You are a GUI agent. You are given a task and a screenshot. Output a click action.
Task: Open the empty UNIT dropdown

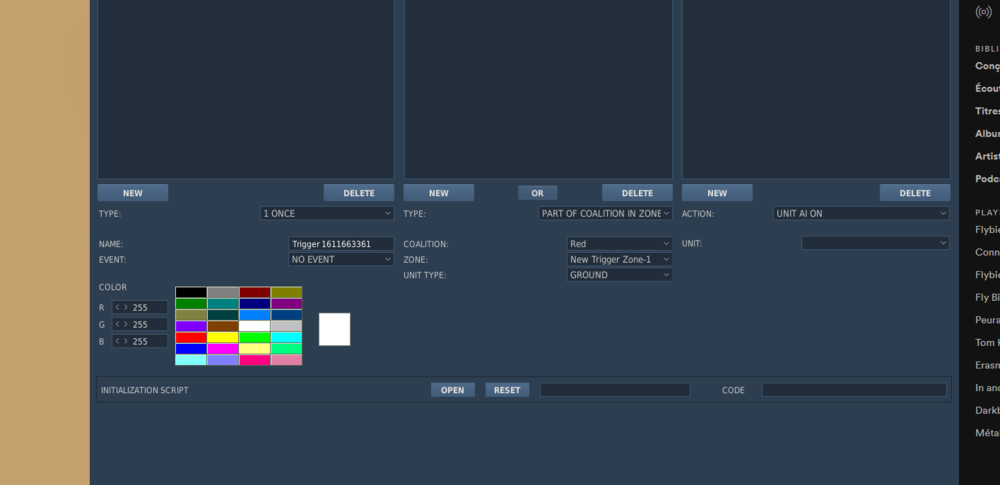[x=875, y=243]
